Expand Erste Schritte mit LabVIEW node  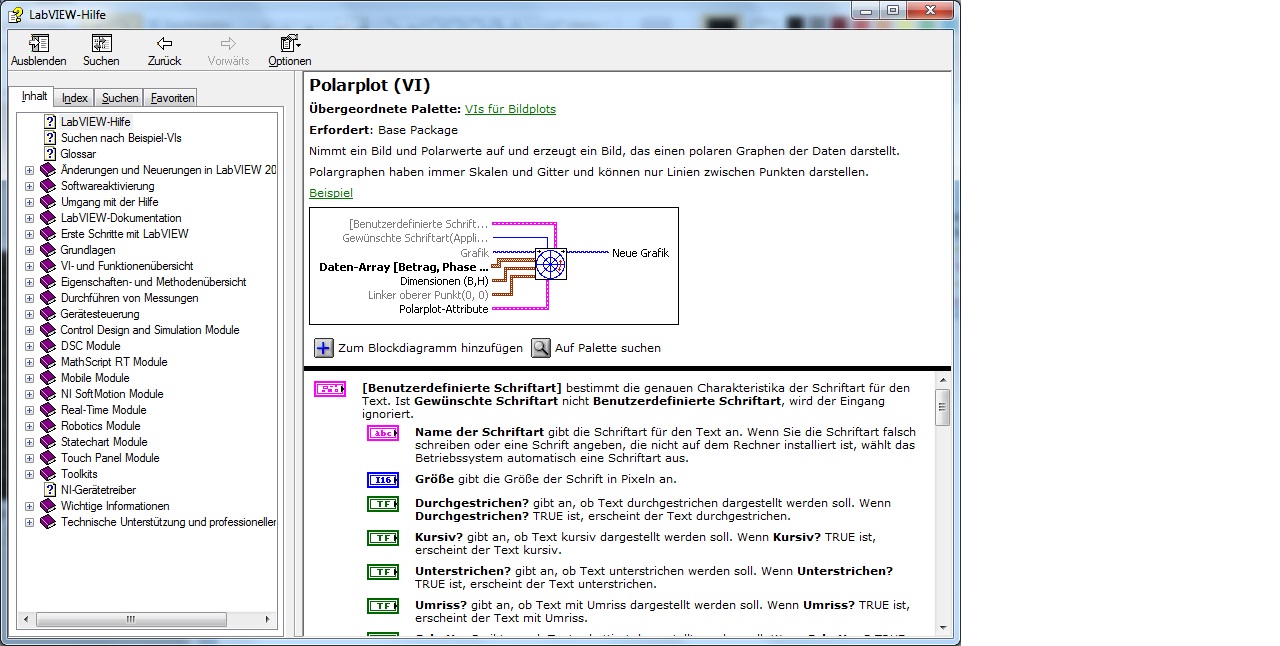(x=29, y=234)
